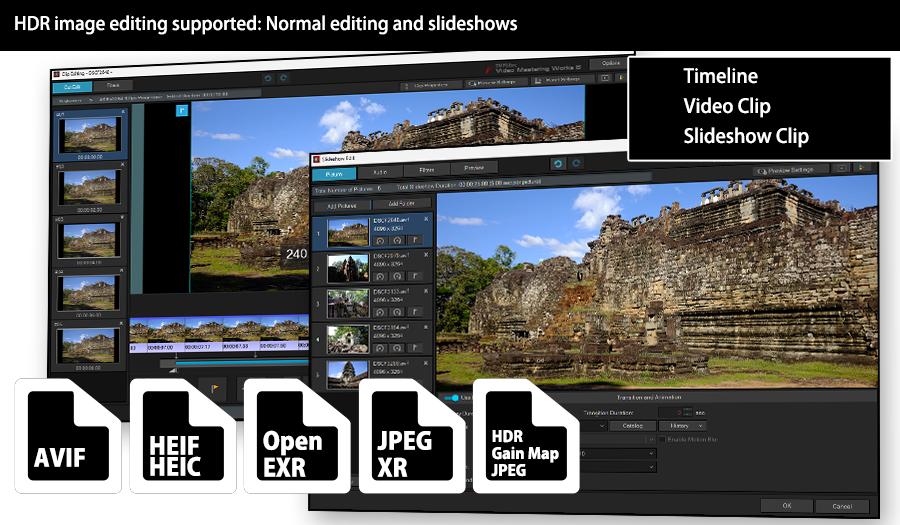Remove slideshow picture 4 with its X

426,327
